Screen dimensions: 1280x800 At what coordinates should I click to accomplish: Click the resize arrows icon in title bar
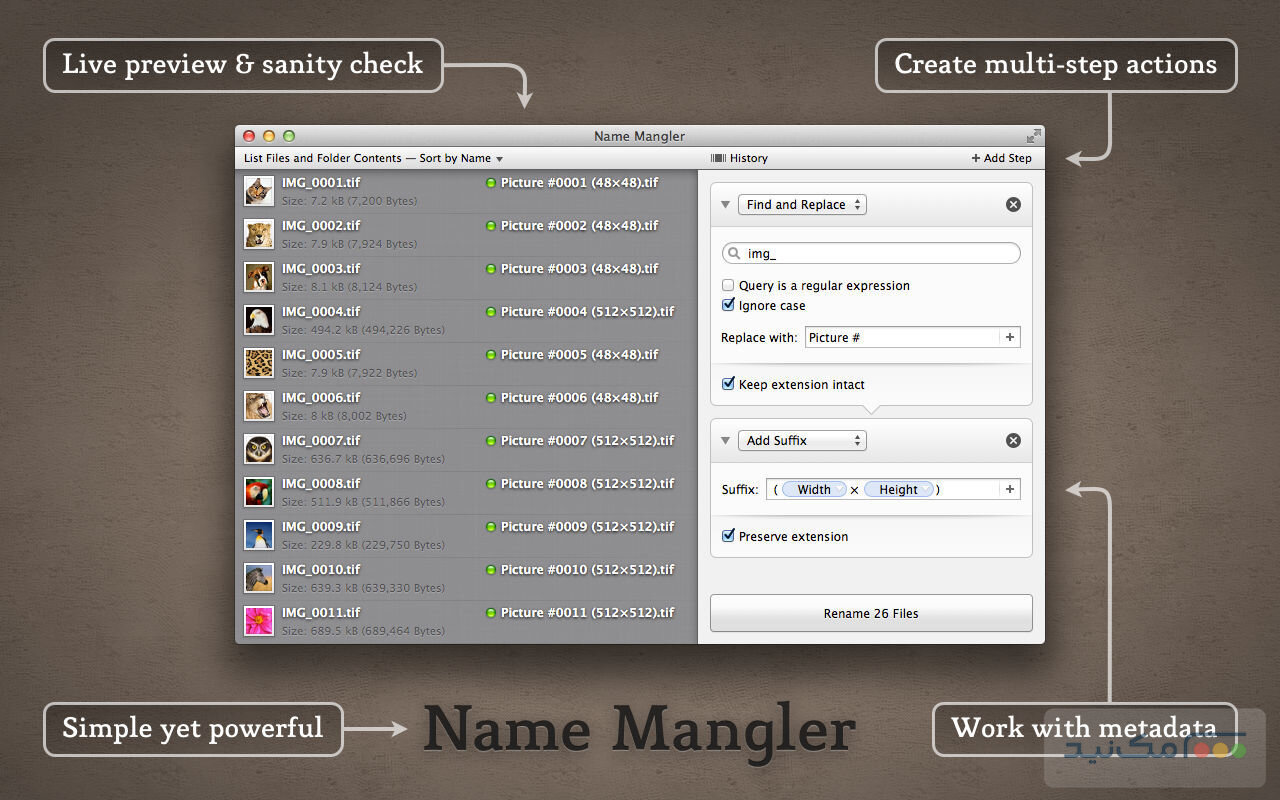click(x=1033, y=136)
